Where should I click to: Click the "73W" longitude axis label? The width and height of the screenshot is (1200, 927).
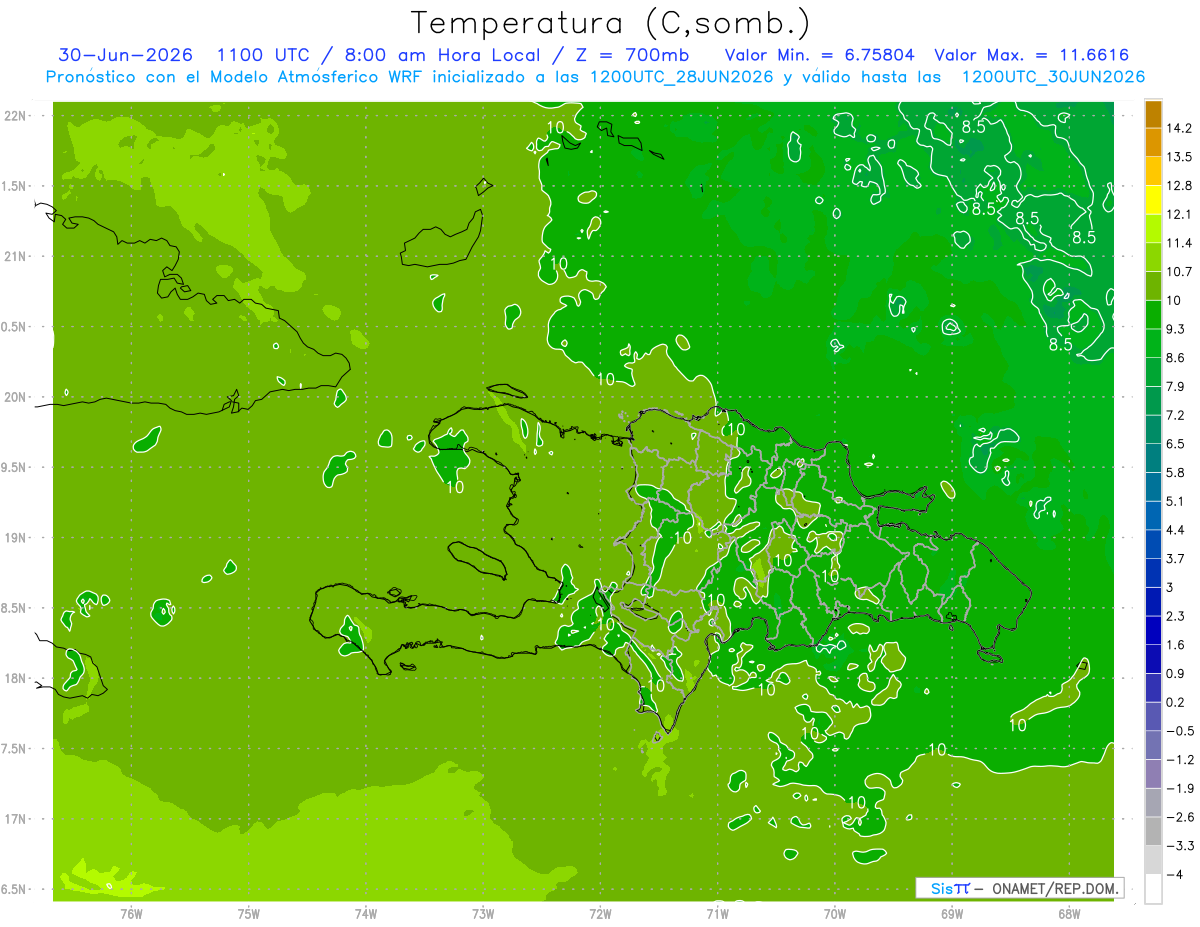click(483, 913)
